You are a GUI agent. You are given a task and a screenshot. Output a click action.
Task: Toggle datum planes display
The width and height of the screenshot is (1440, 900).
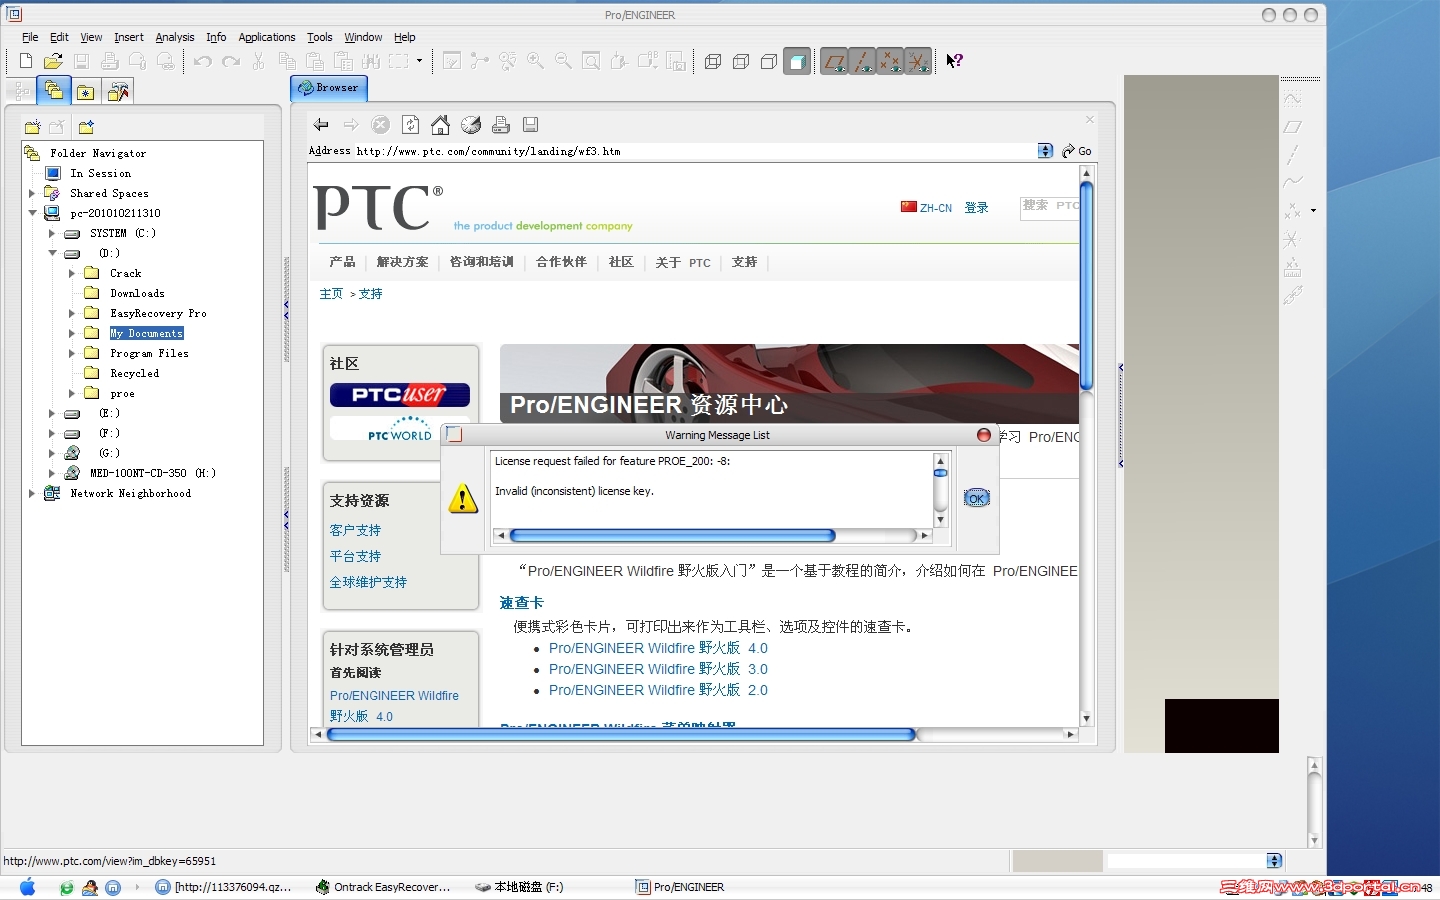[834, 61]
